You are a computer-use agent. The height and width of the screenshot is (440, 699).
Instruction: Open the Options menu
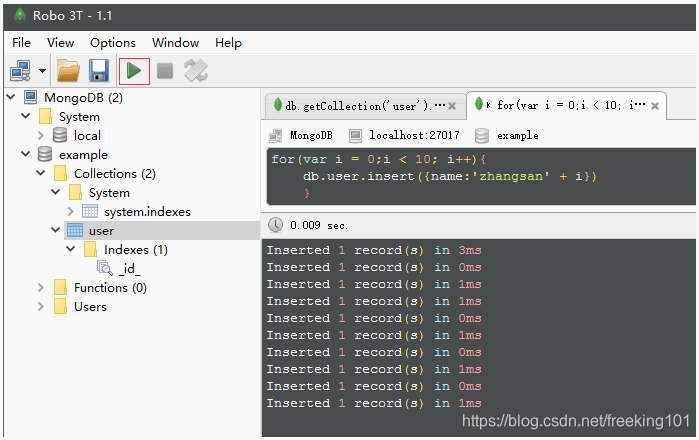[x=113, y=43]
